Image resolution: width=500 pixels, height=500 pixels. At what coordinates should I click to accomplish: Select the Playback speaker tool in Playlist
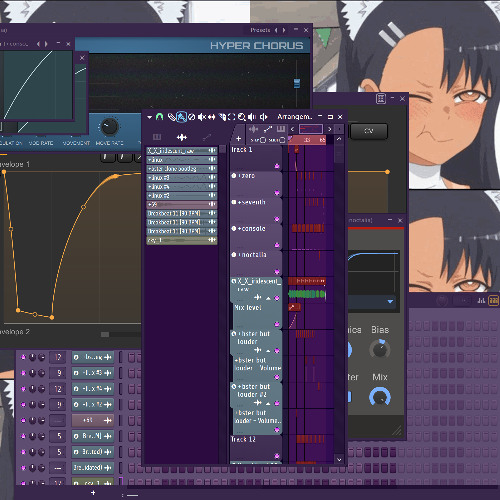[x=252, y=117]
